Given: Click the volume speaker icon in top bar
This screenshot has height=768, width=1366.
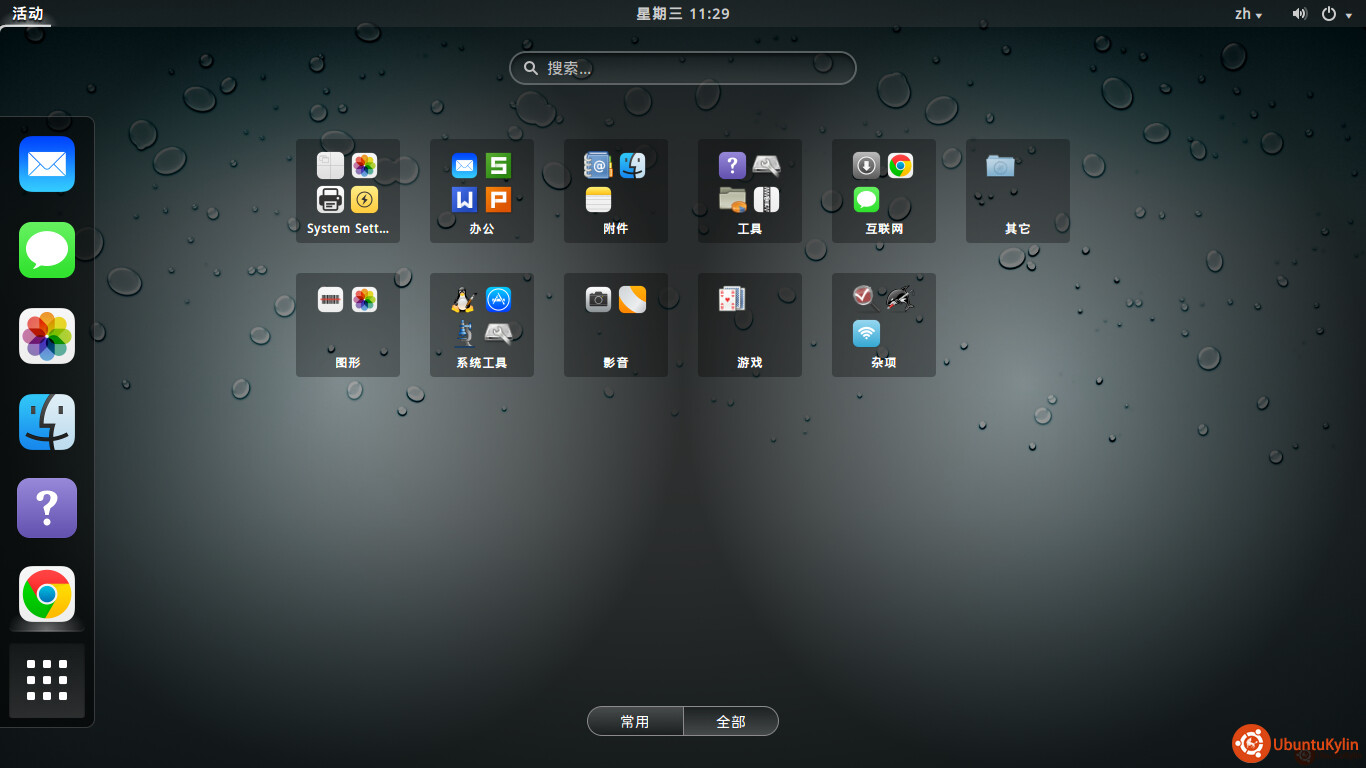Looking at the screenshot, I should coord(1299,14).
